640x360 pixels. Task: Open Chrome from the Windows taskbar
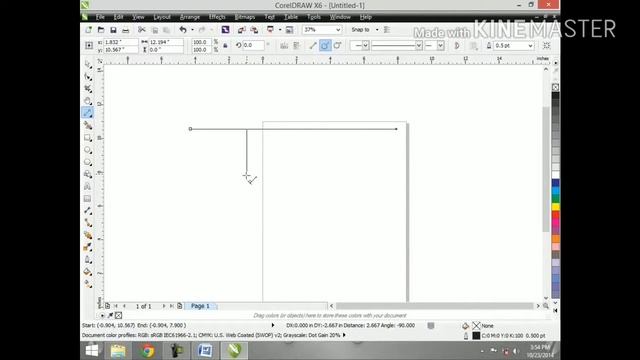[x=147, y=351]
